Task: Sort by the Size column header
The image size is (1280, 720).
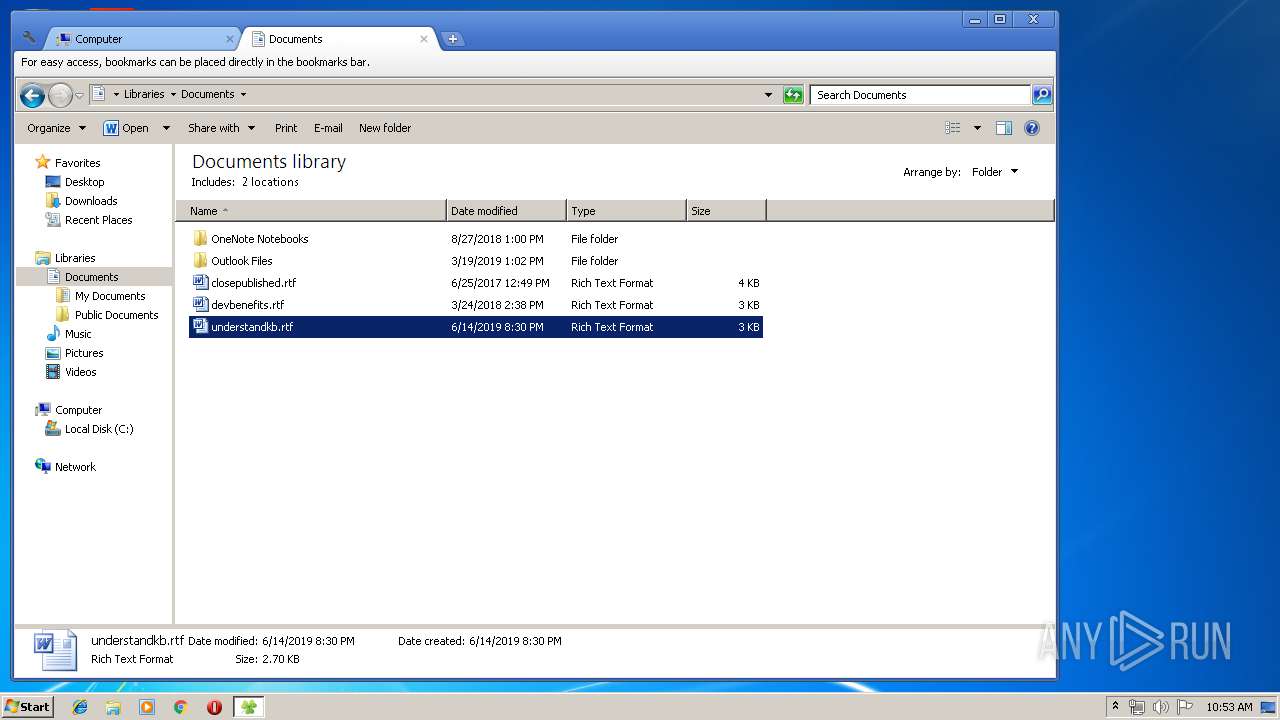Action: [x=726, y=211]
